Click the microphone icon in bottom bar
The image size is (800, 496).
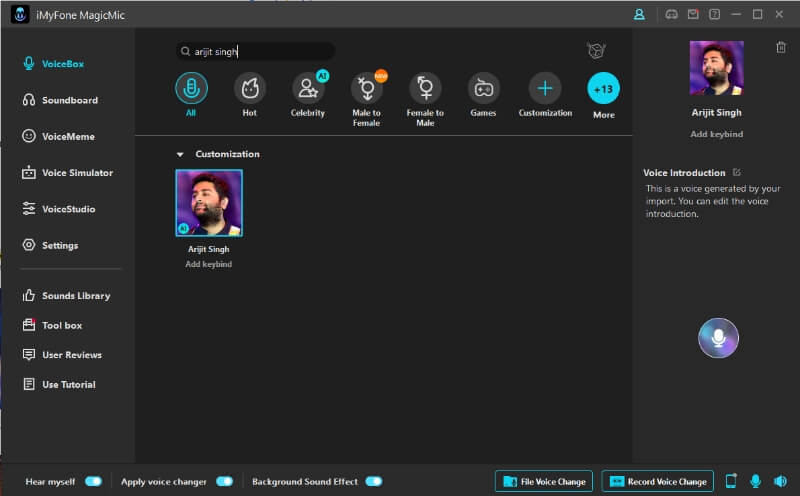[x=756, y=481]
